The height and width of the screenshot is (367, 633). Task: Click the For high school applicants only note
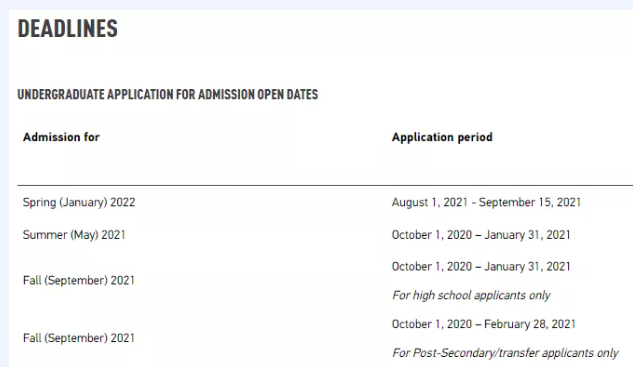coord(471,296)
